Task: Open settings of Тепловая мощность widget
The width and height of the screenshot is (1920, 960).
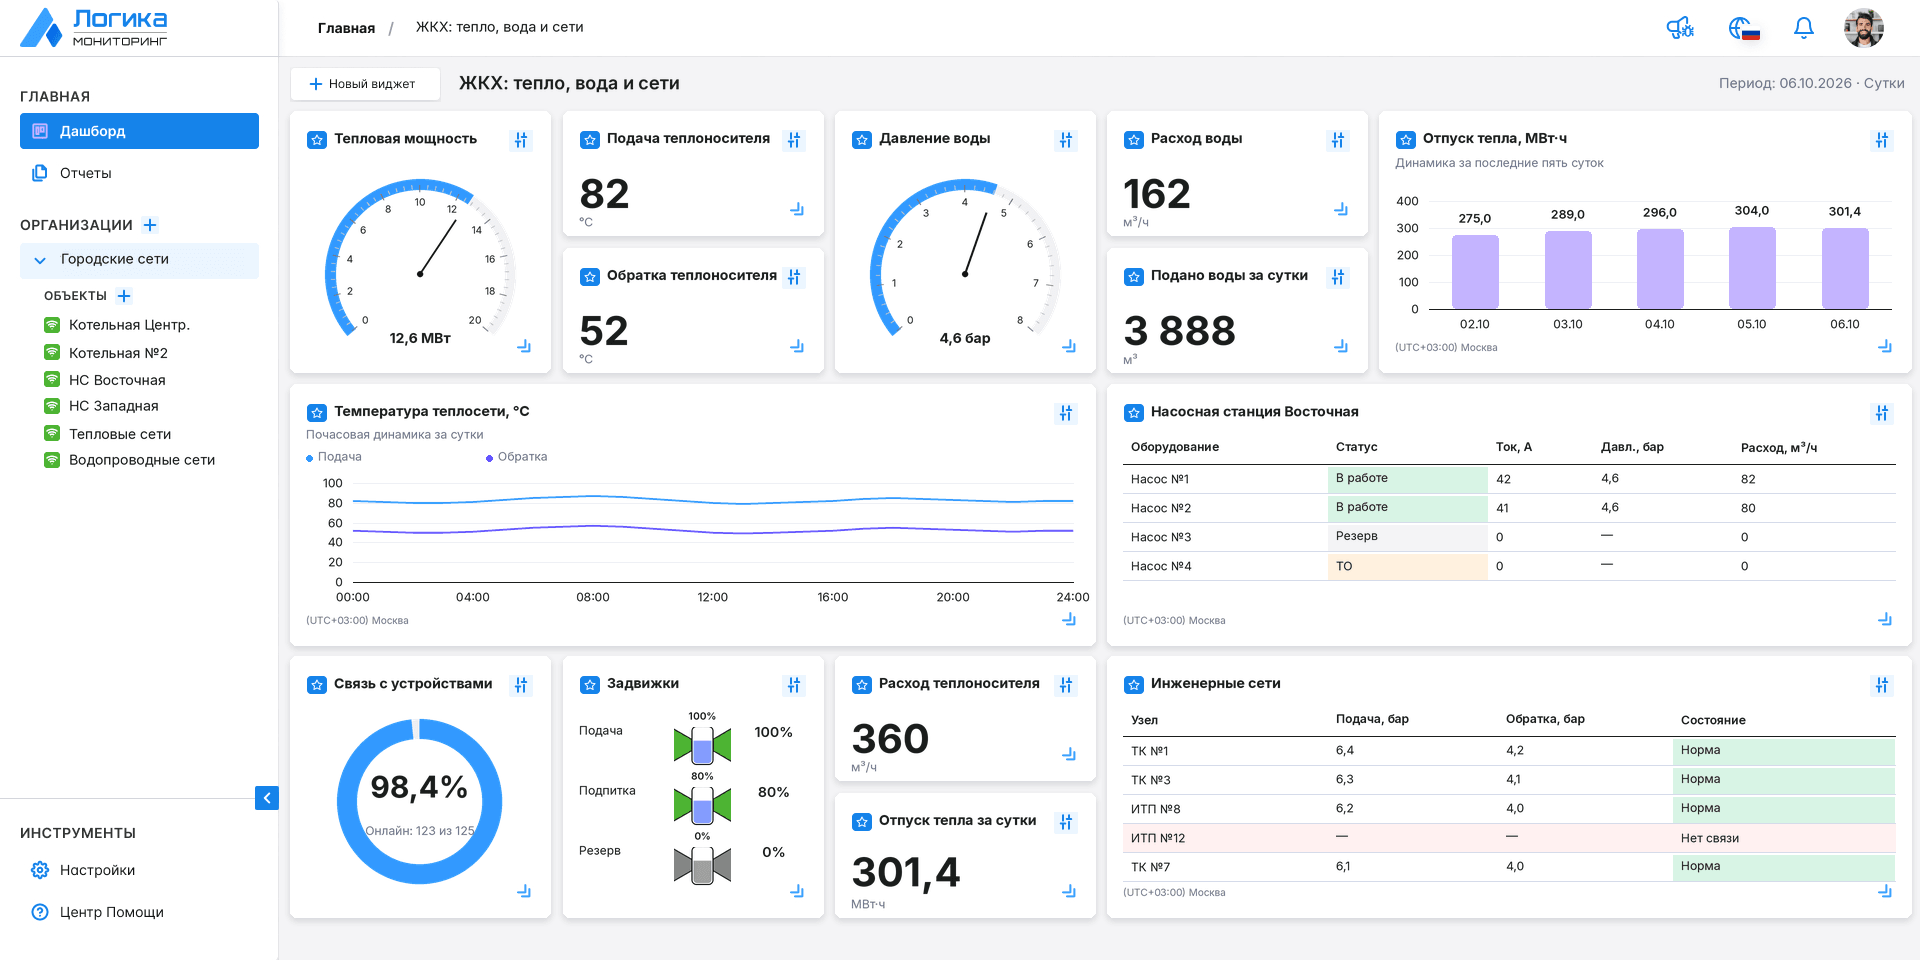Action: coord(521,140)
